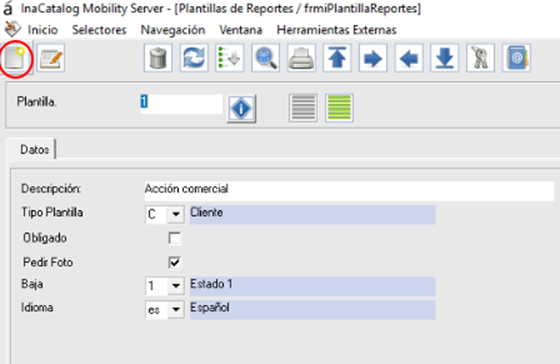Expand the Baja dropdown
Image resolution: width=560 pixels, height=364 pixels.
175,286
